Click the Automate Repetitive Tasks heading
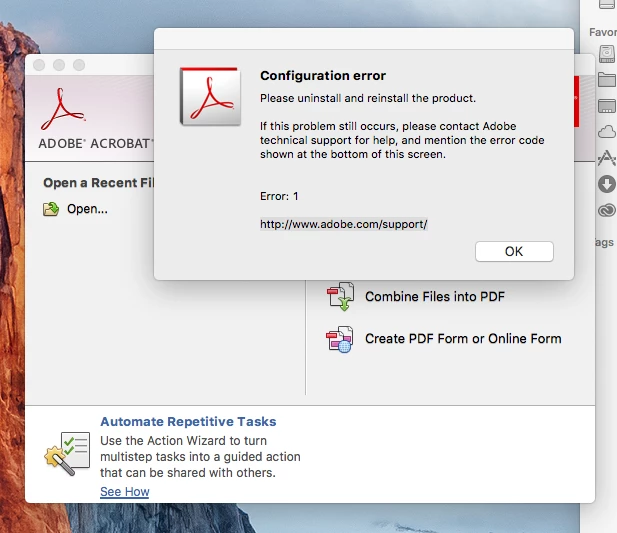The image size is (617, 533). pyautogui.click(x=188, y=422)
